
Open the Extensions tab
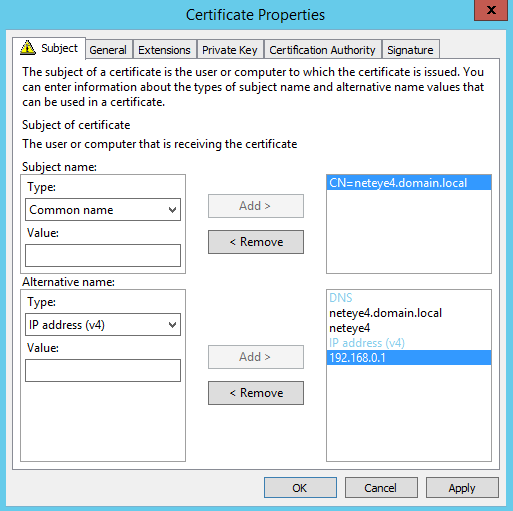(164, 50)
